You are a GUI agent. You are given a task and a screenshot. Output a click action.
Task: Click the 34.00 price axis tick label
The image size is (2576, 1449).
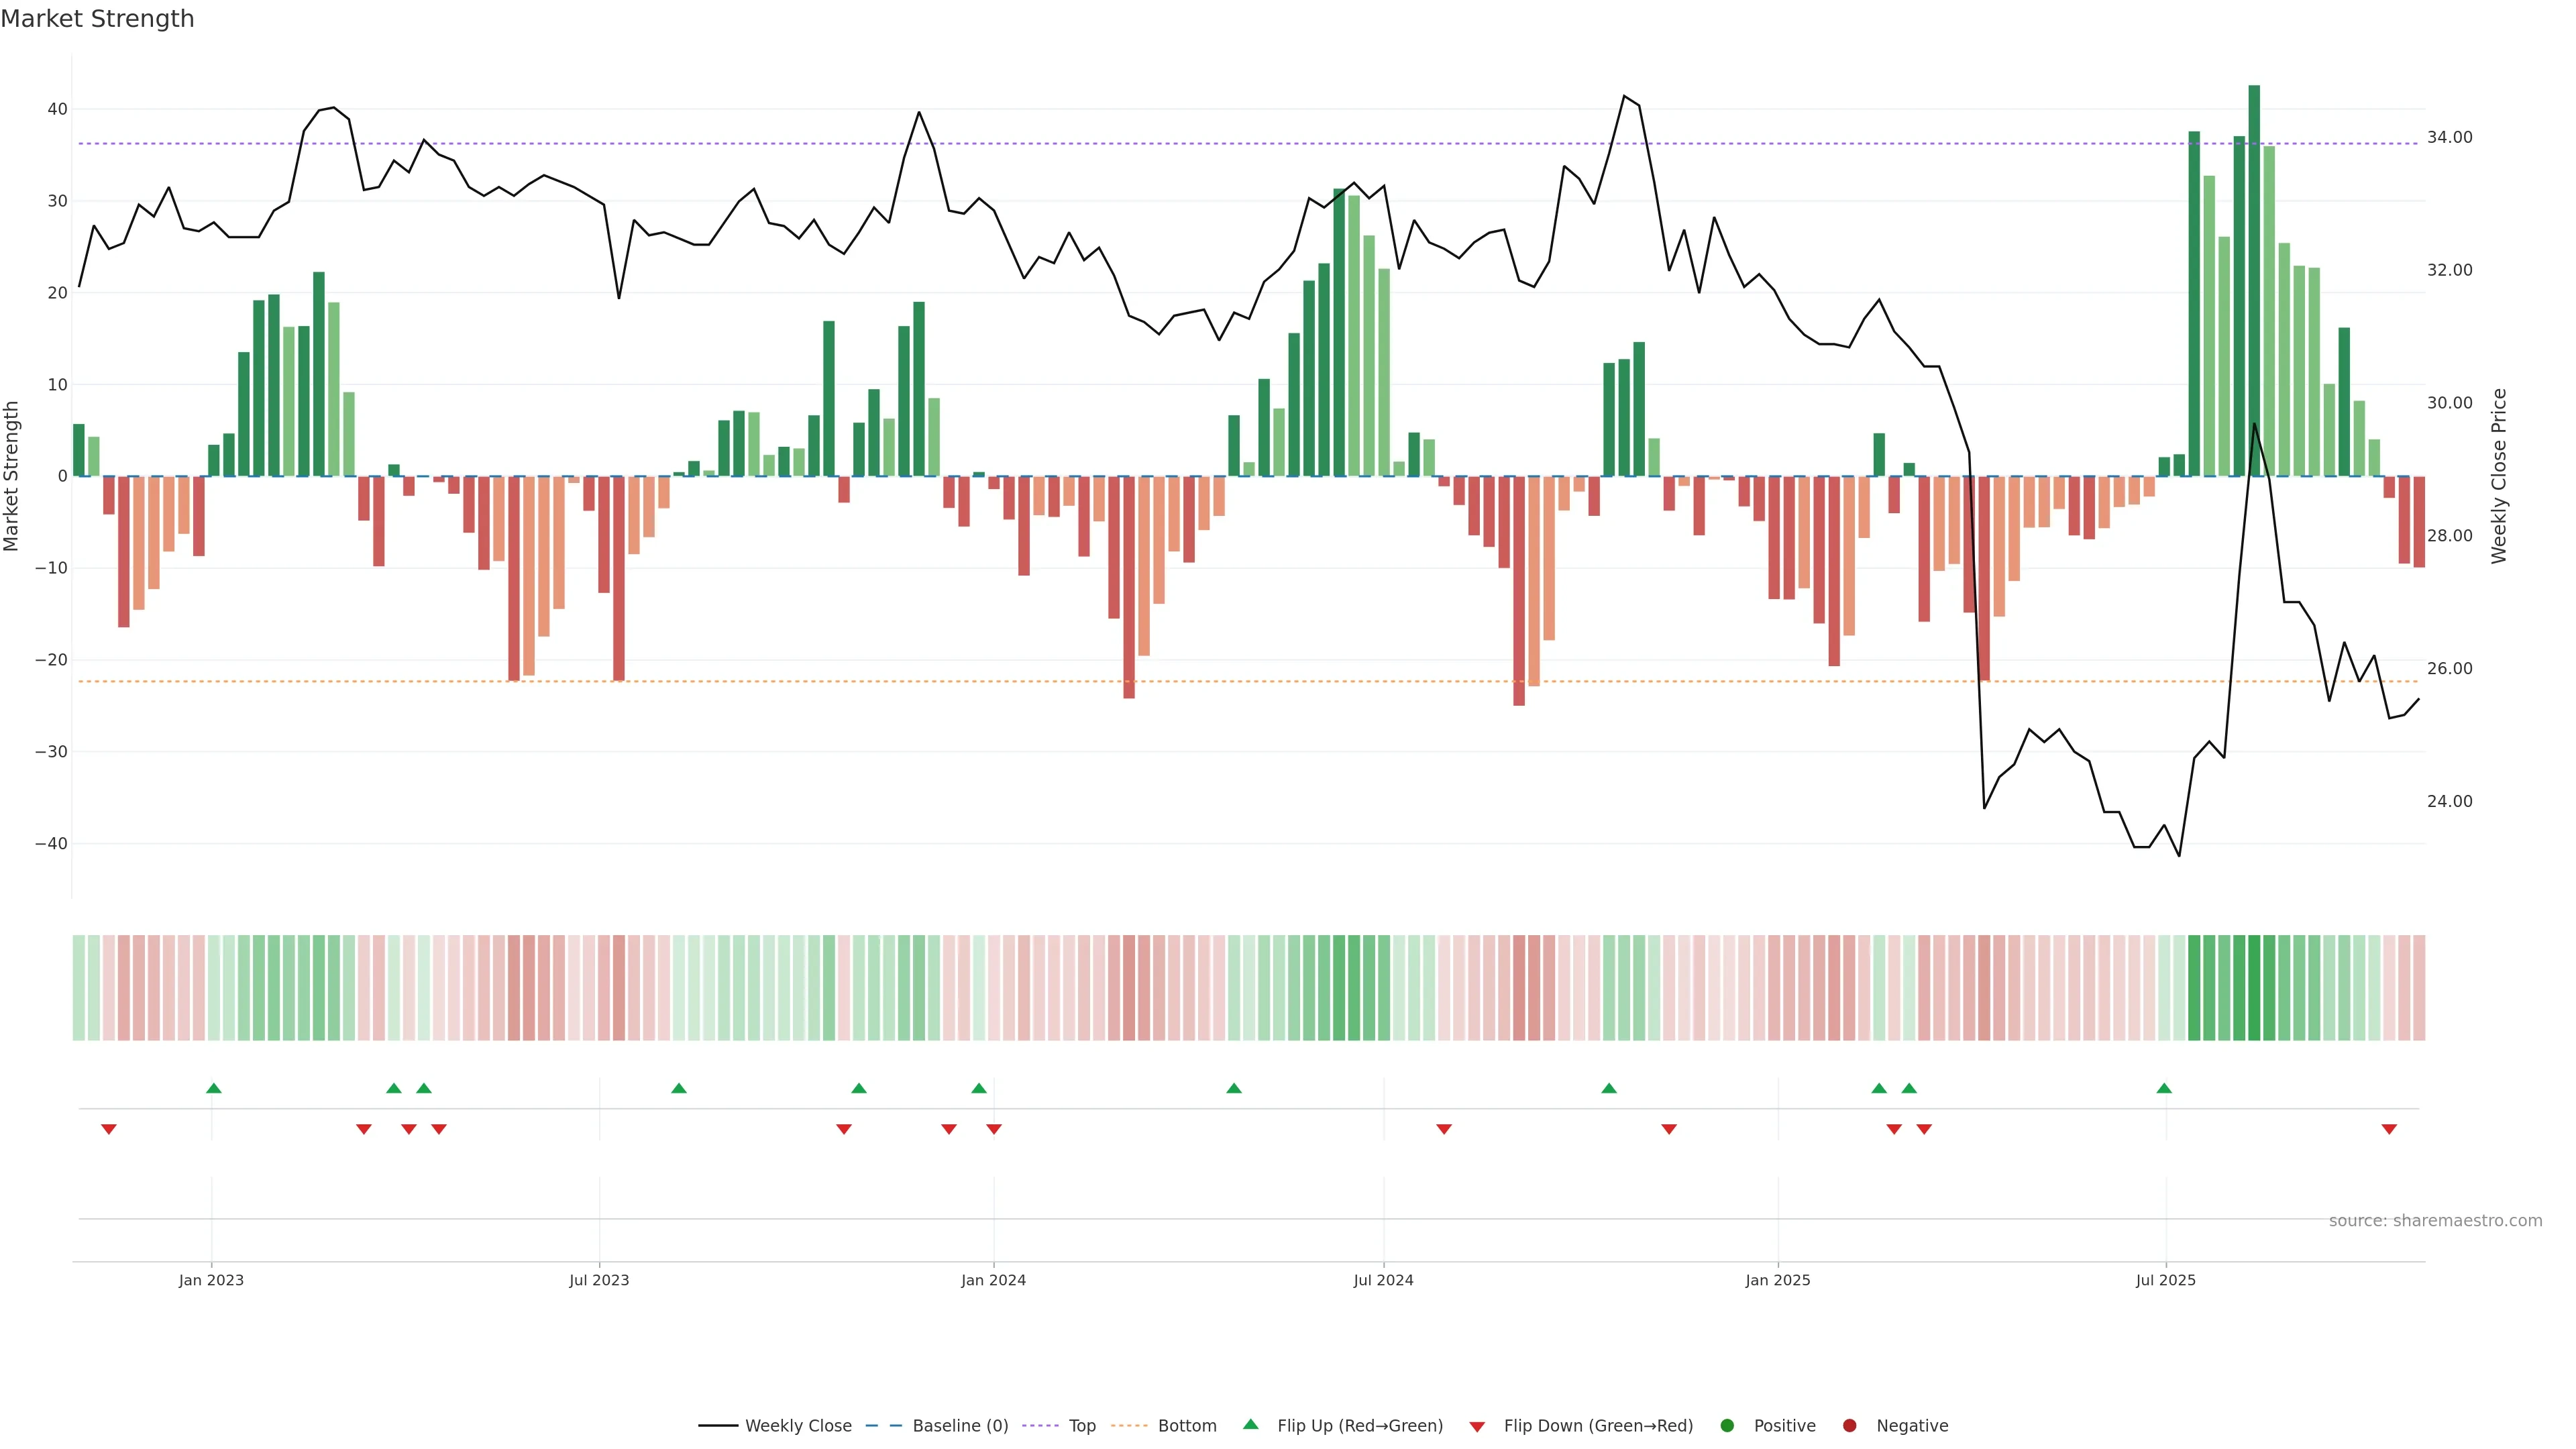[2449, 137]
